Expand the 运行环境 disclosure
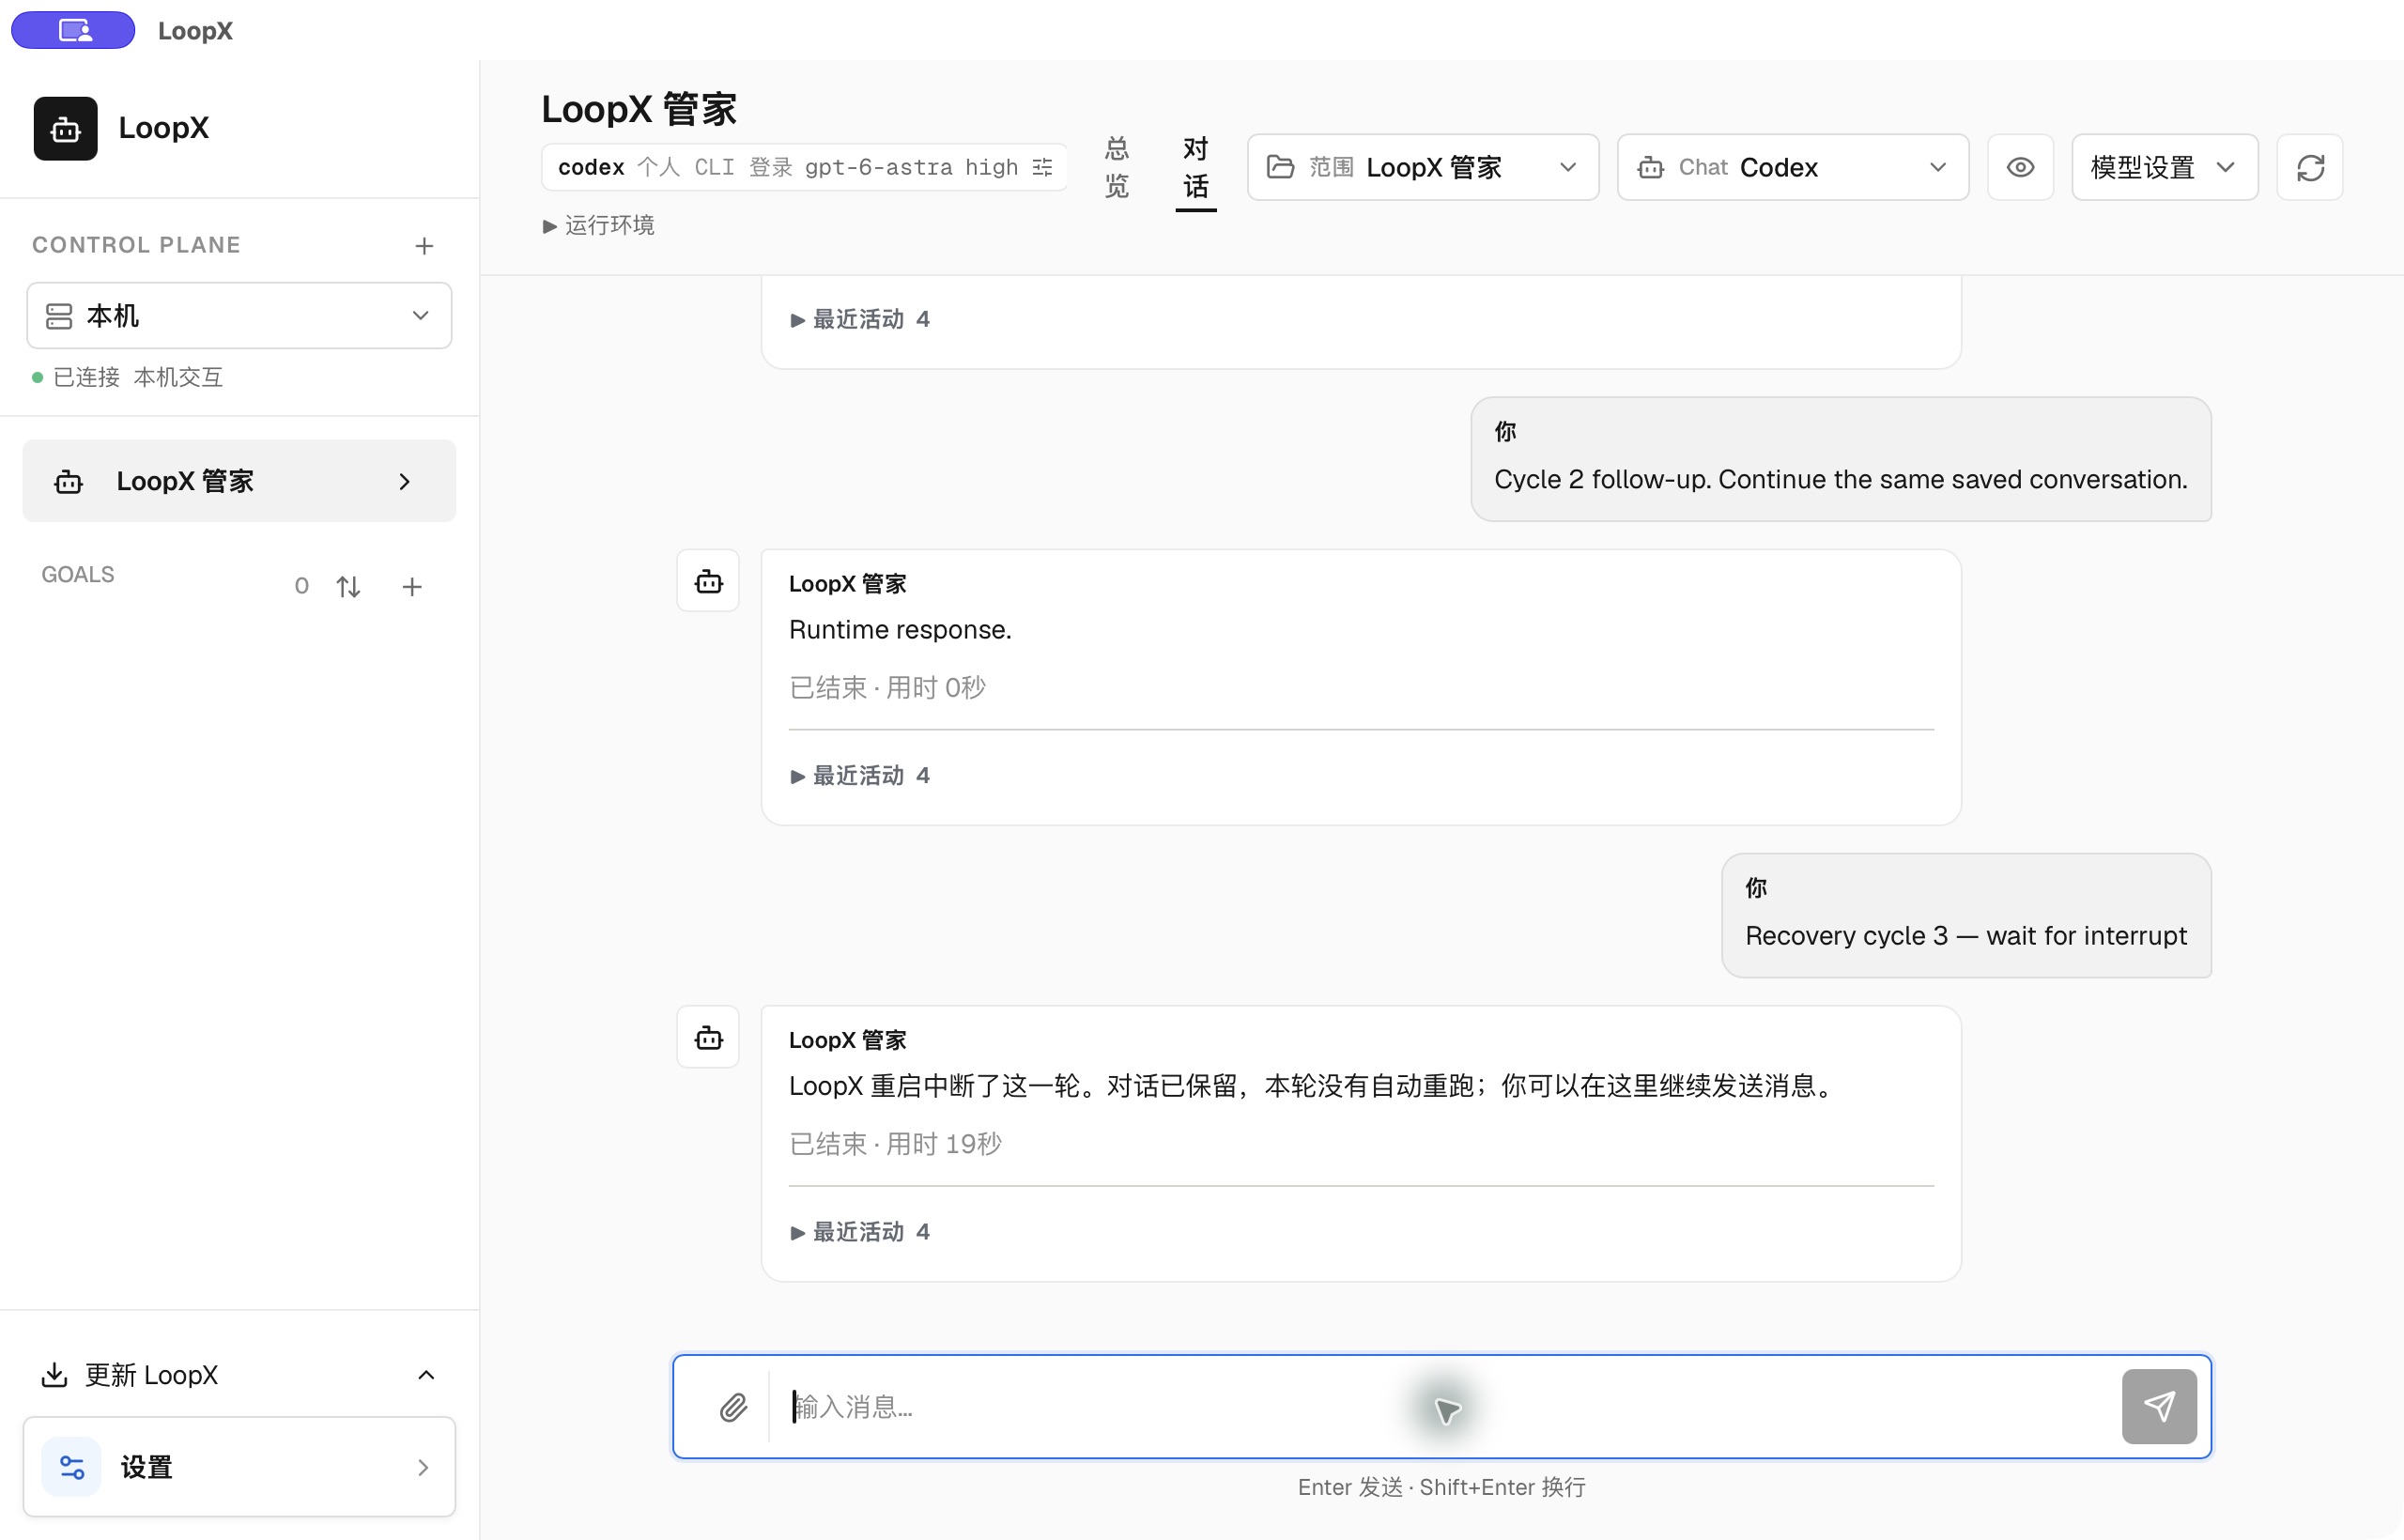This screenshot has height=1540, width=2404. click(598, 225)
